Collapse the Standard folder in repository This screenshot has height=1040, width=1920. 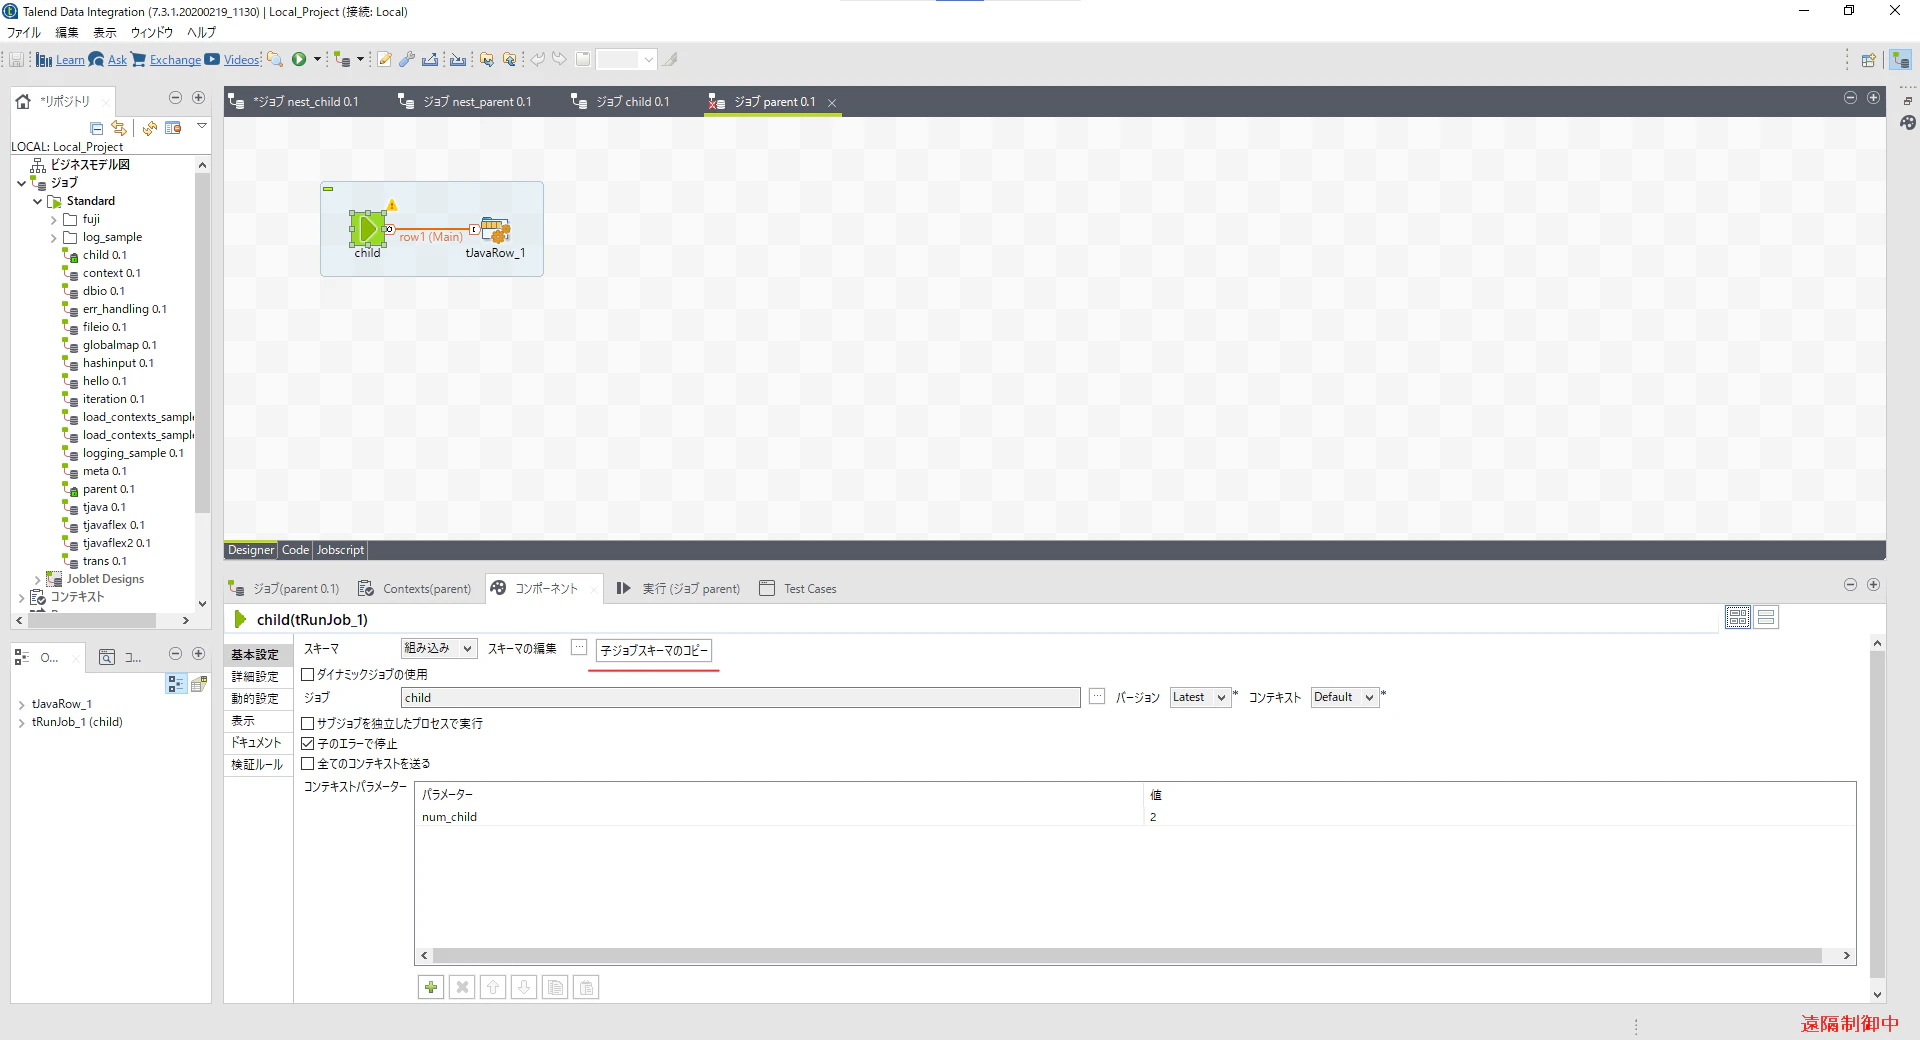click(38, 201)
